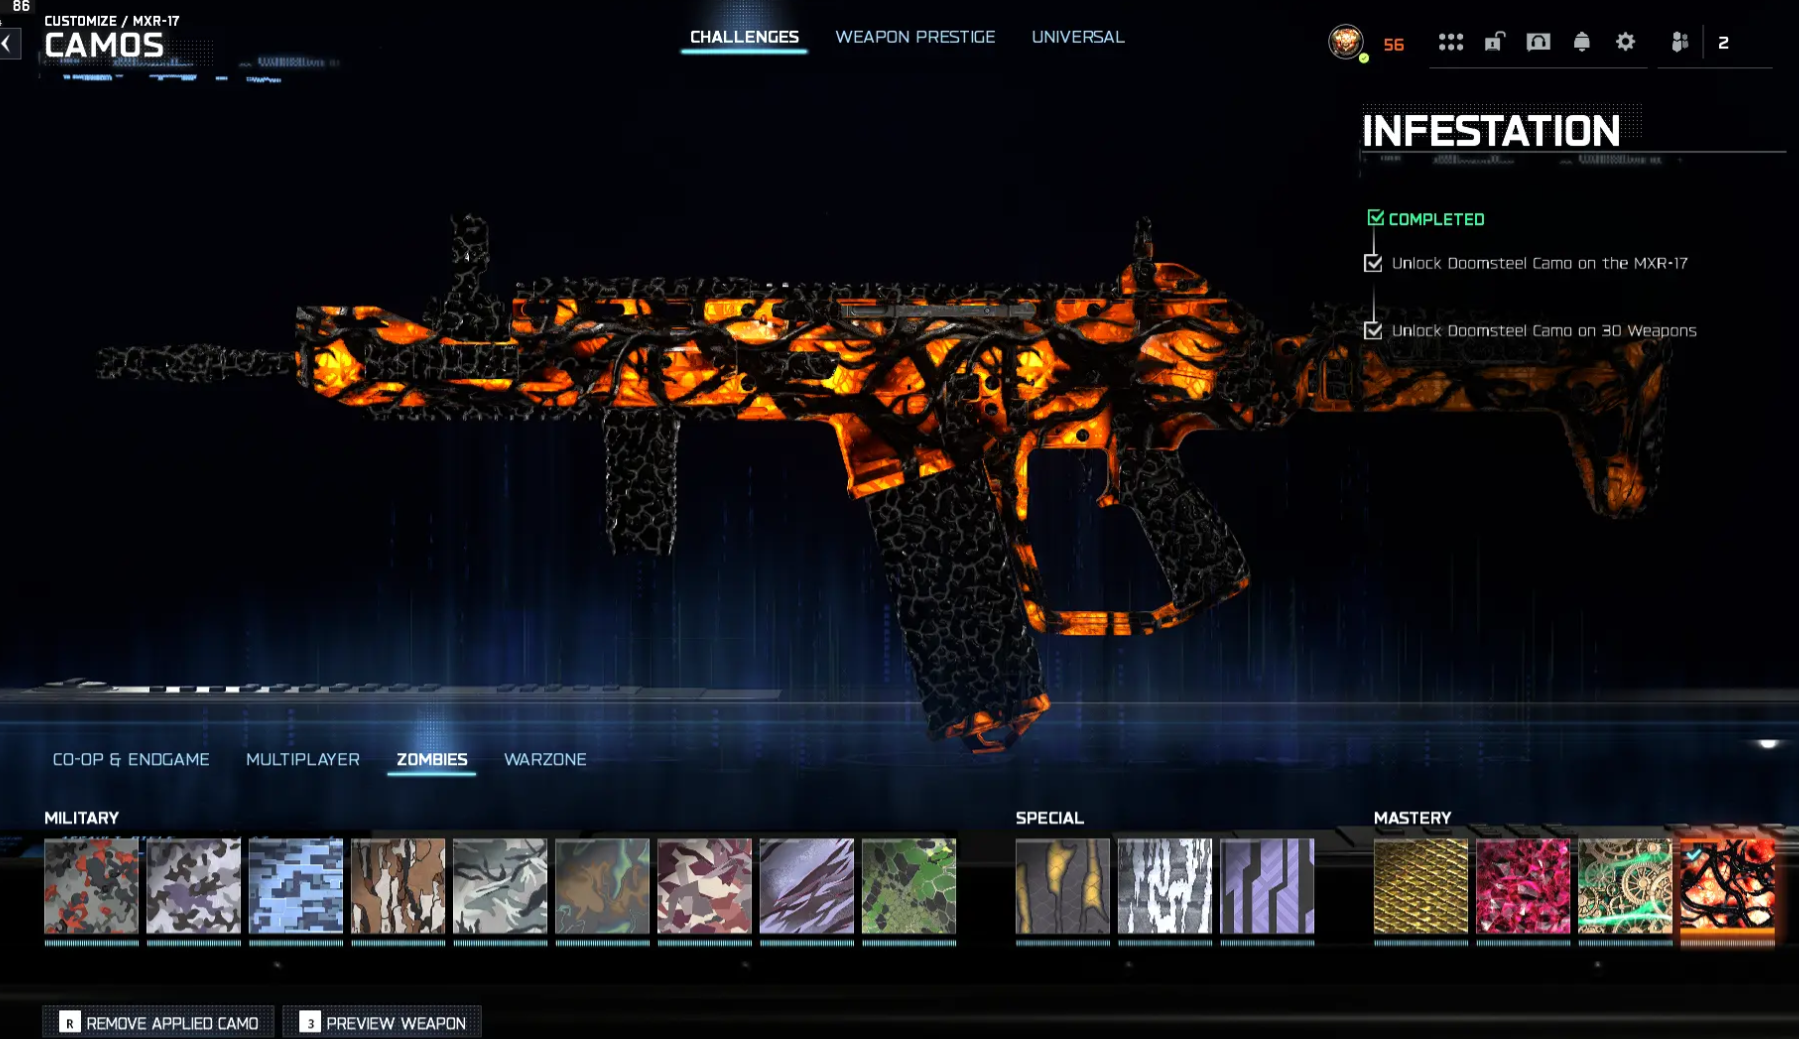This screenshot has width=1799, height=1039.
Task: Click the camera-style icon in top bar
Action: [1538, 42]
